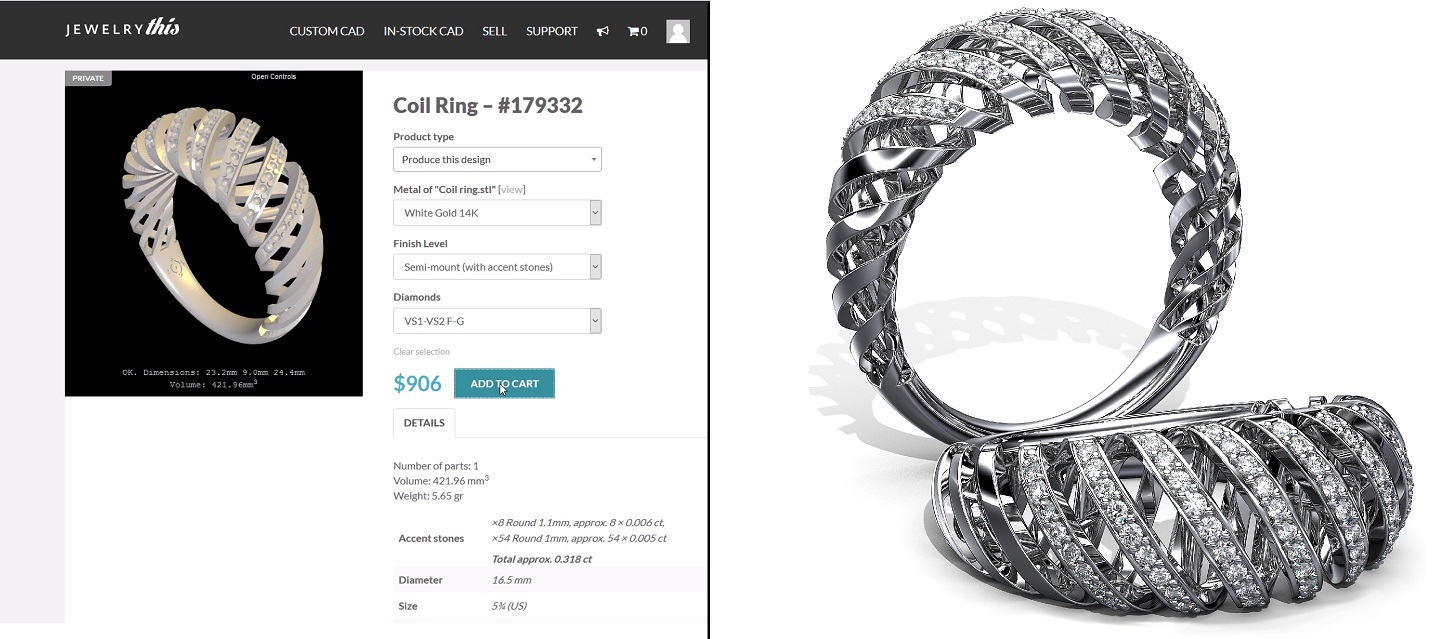
Task: Go to the JewelryThis home logo
Action: [x=122, y=29]
